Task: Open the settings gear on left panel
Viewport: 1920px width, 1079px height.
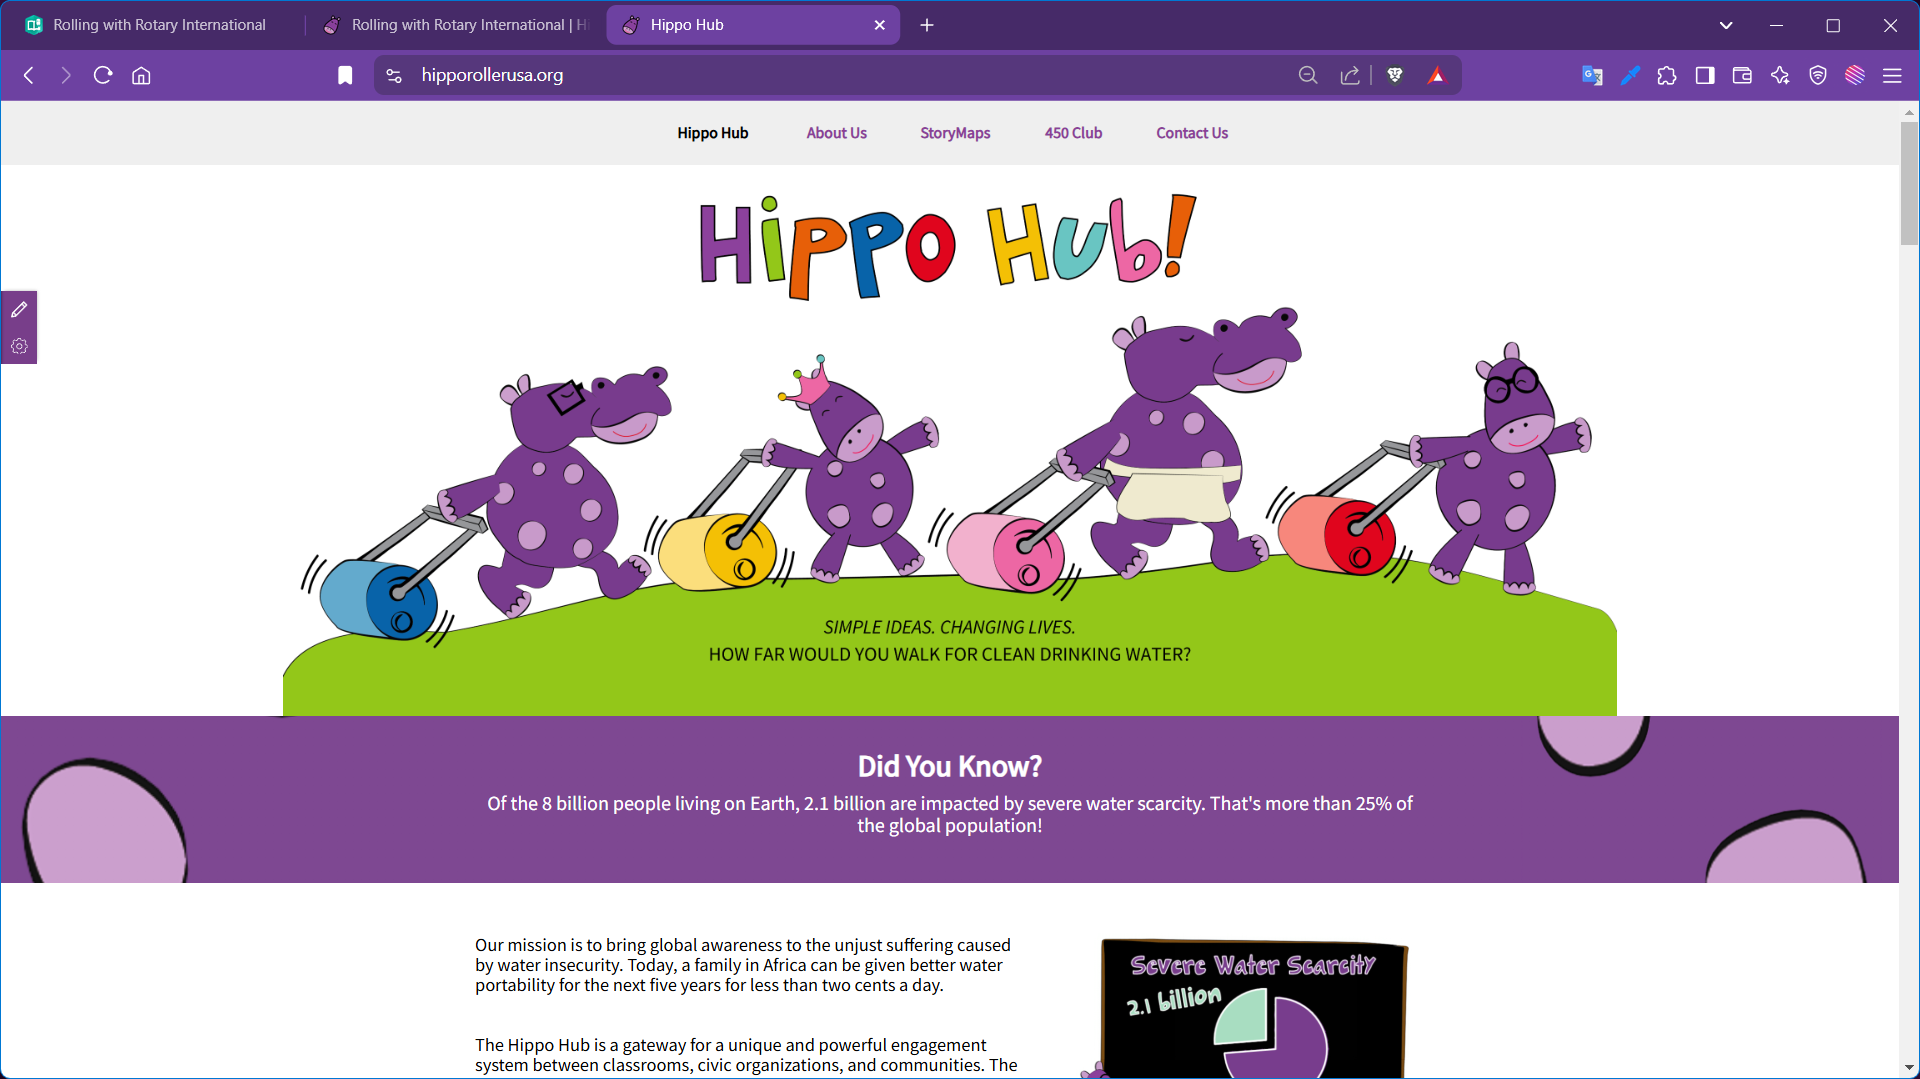Action: 19,346
